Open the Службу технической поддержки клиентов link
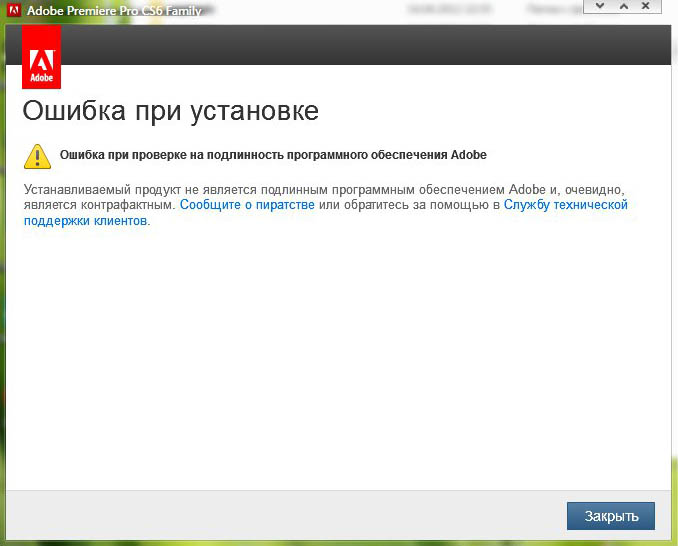Screen dimensions: 678x546 click(566, 204)
